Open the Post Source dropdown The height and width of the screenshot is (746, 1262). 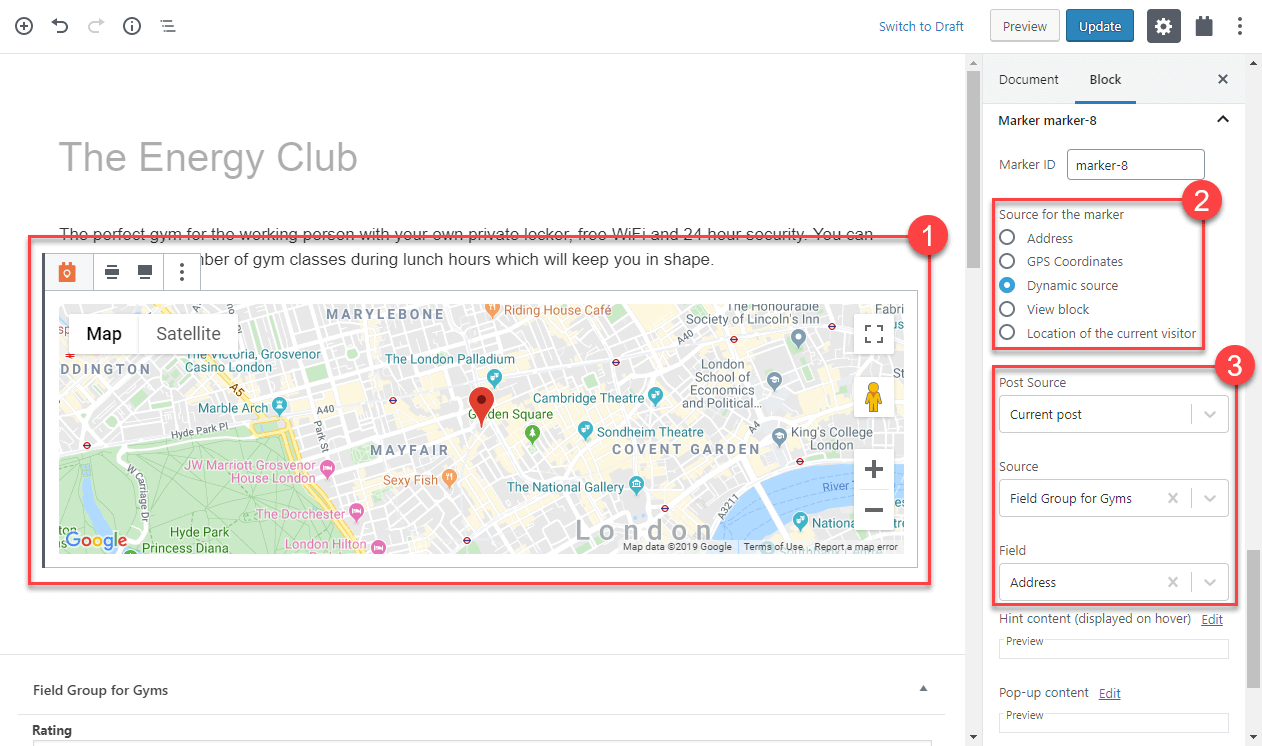coord(1113,414)
